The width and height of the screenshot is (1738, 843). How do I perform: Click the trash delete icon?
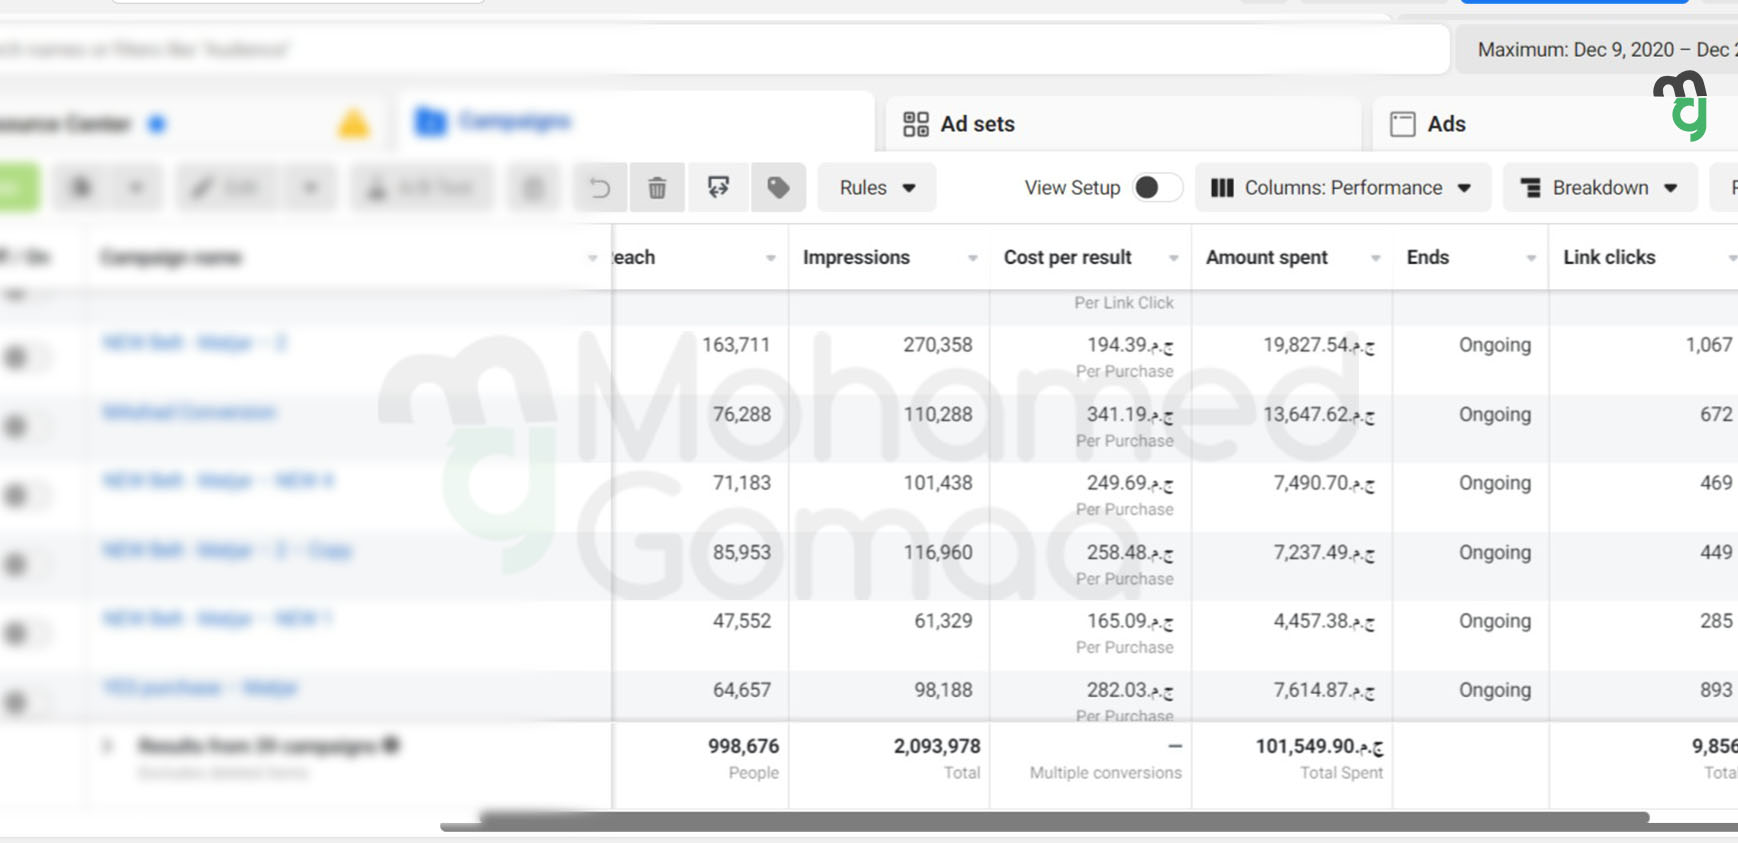tap(657, 188)
